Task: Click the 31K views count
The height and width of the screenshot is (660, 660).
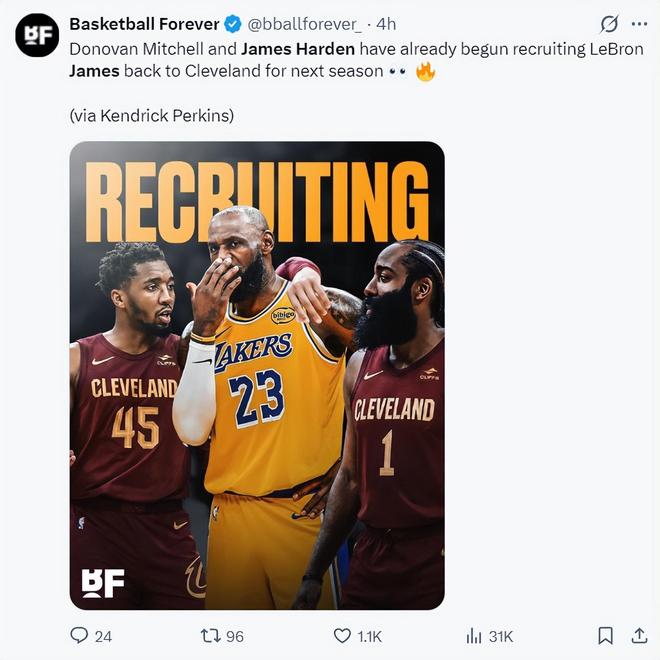Action: click(501, 636)
